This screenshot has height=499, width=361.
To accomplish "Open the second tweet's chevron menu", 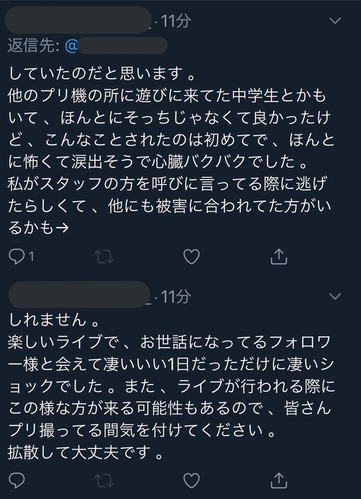I will click(335, 296).
